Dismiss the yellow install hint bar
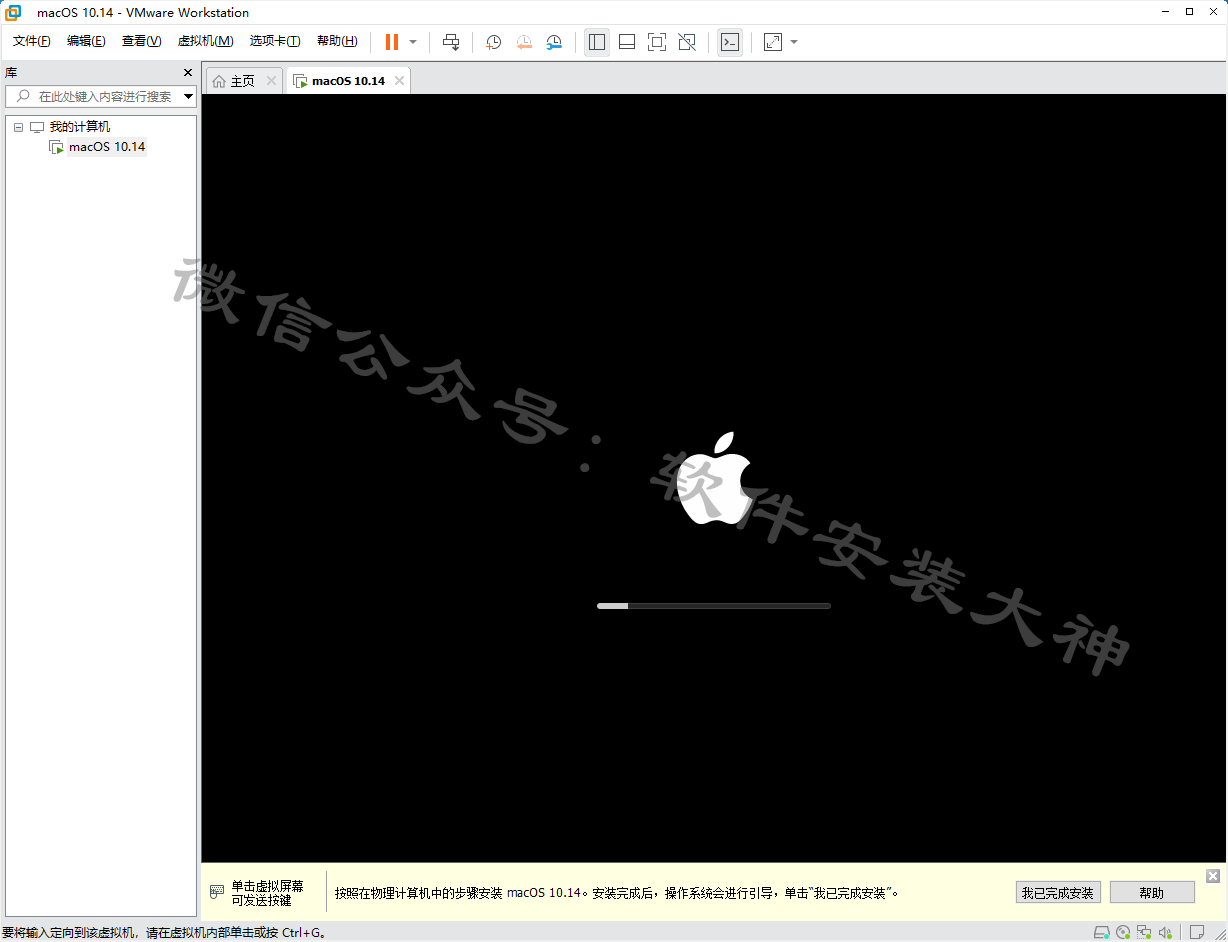 tap(1213, 876)
